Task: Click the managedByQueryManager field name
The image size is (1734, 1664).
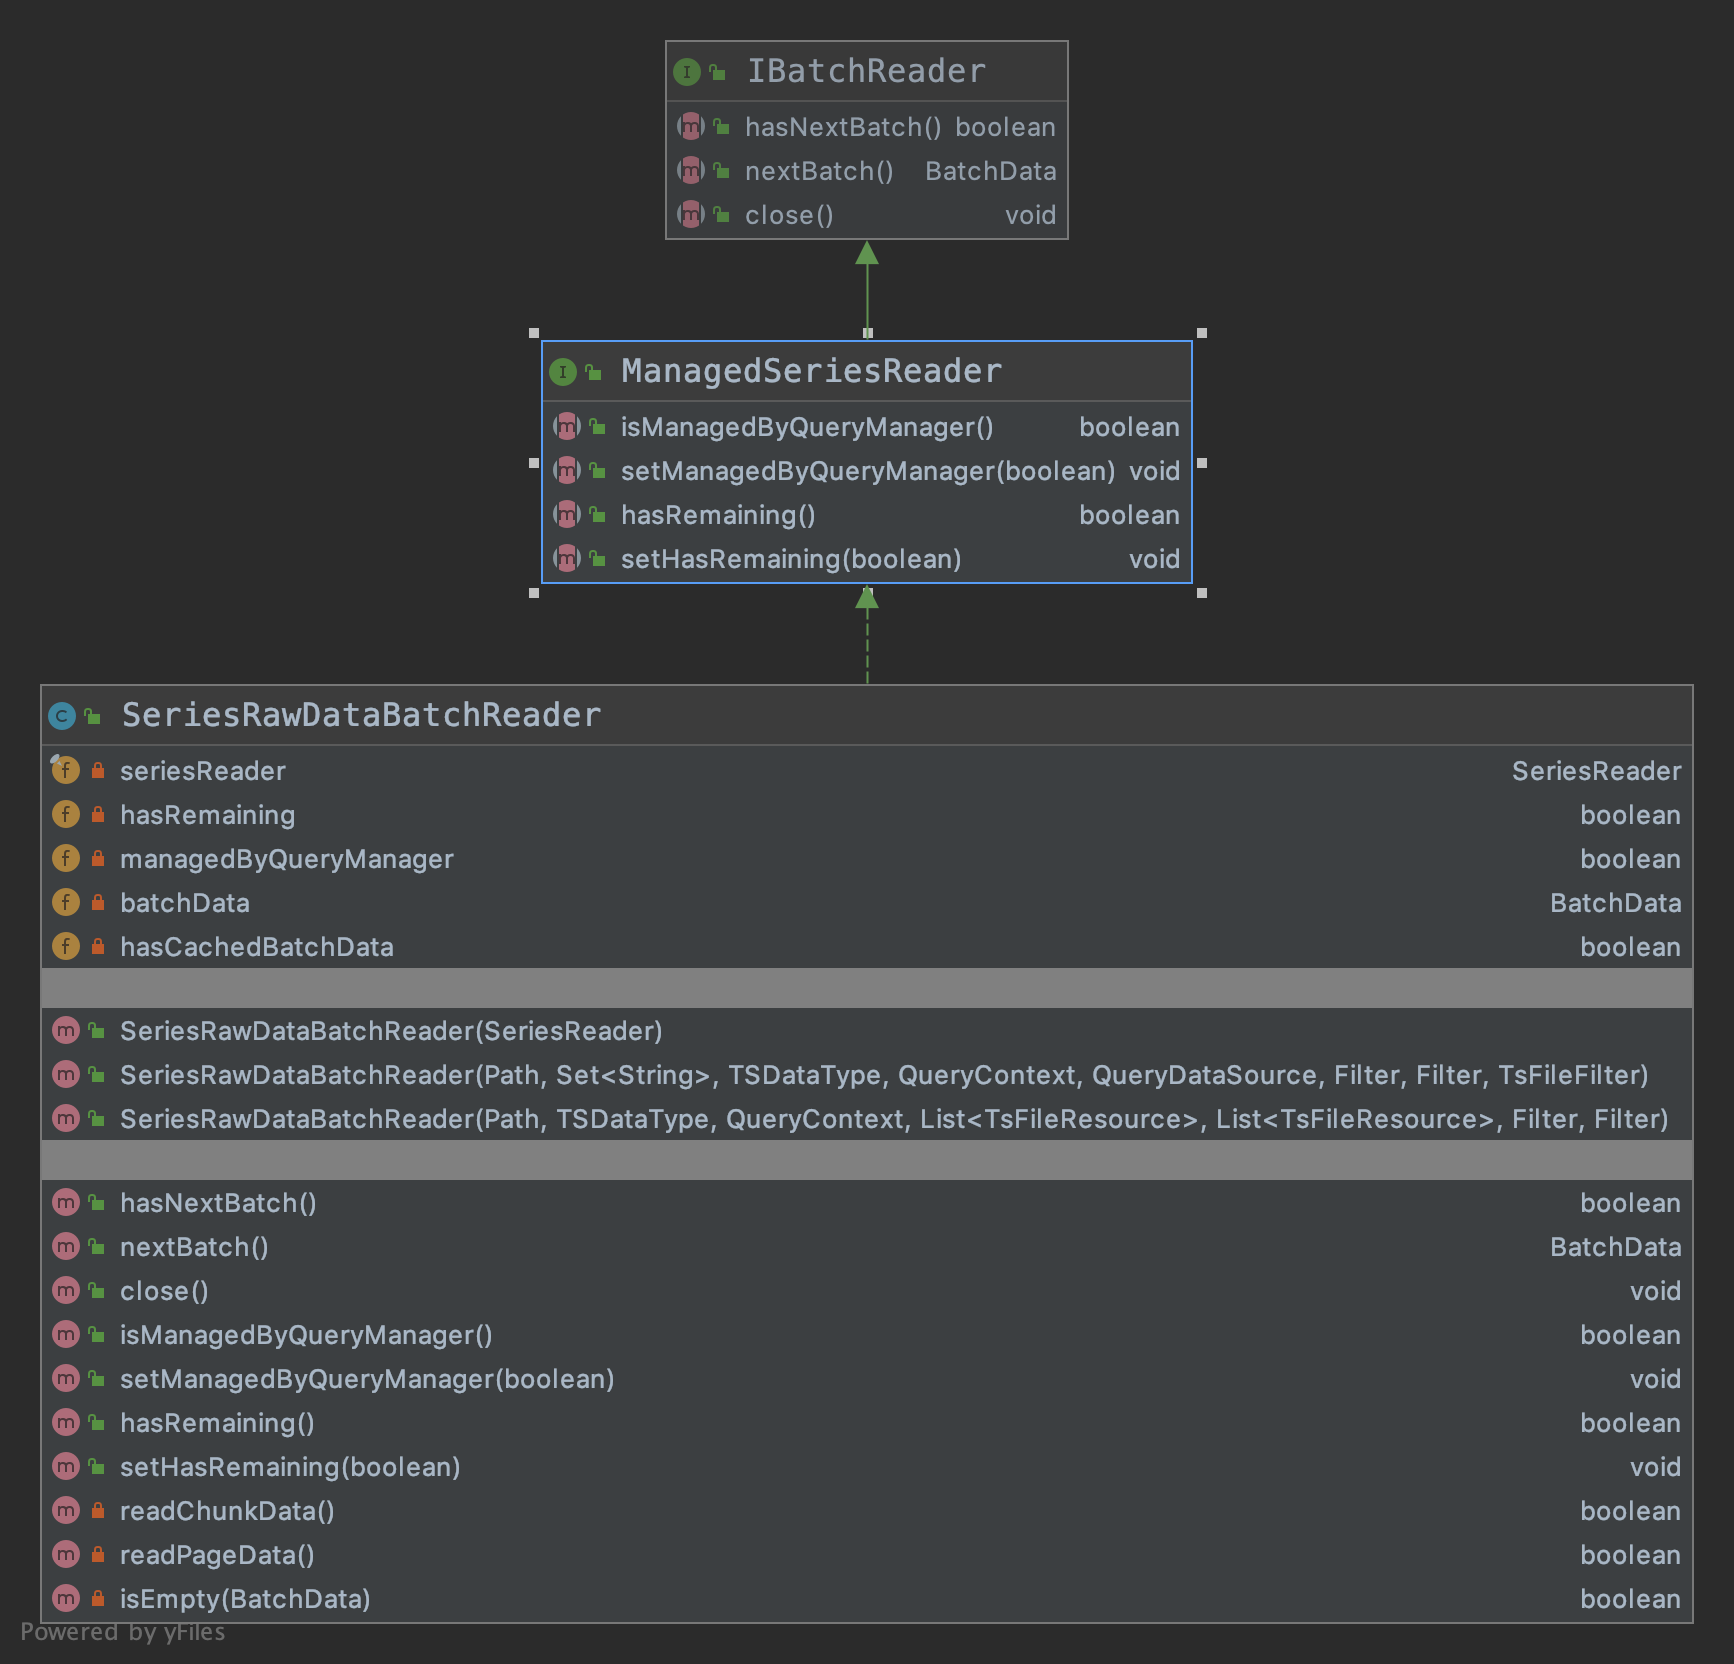Action: click(x=287, y=859)
